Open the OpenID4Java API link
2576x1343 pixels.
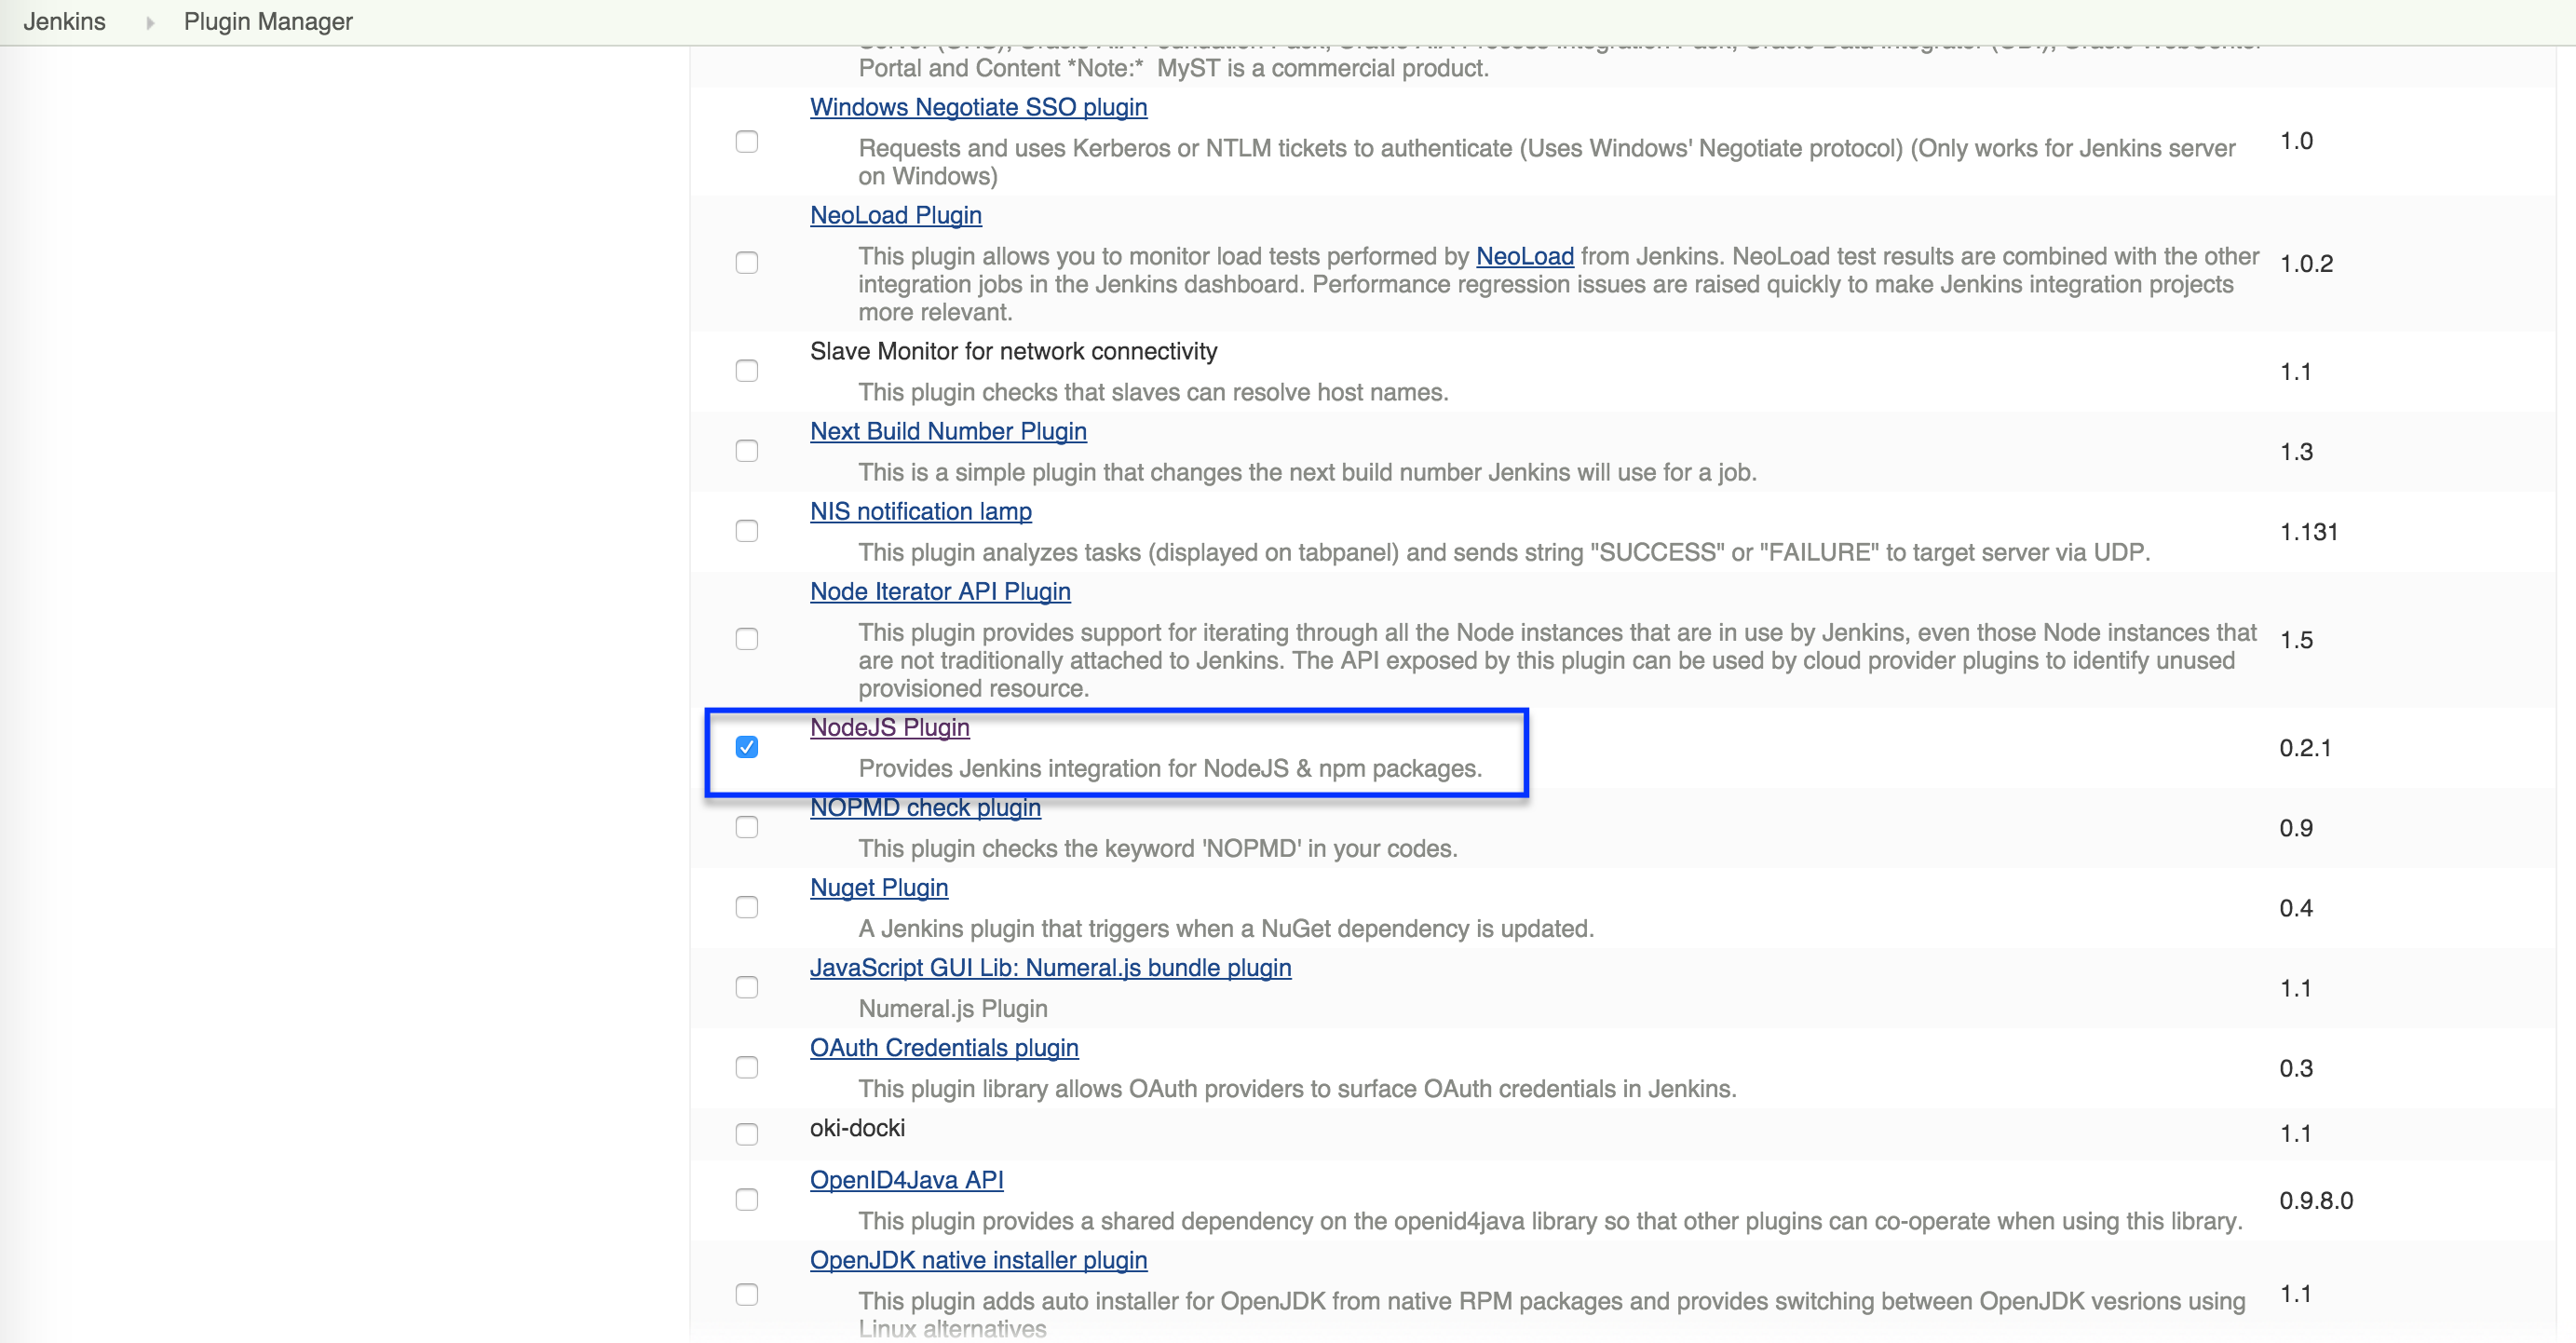coord(906,1179)
